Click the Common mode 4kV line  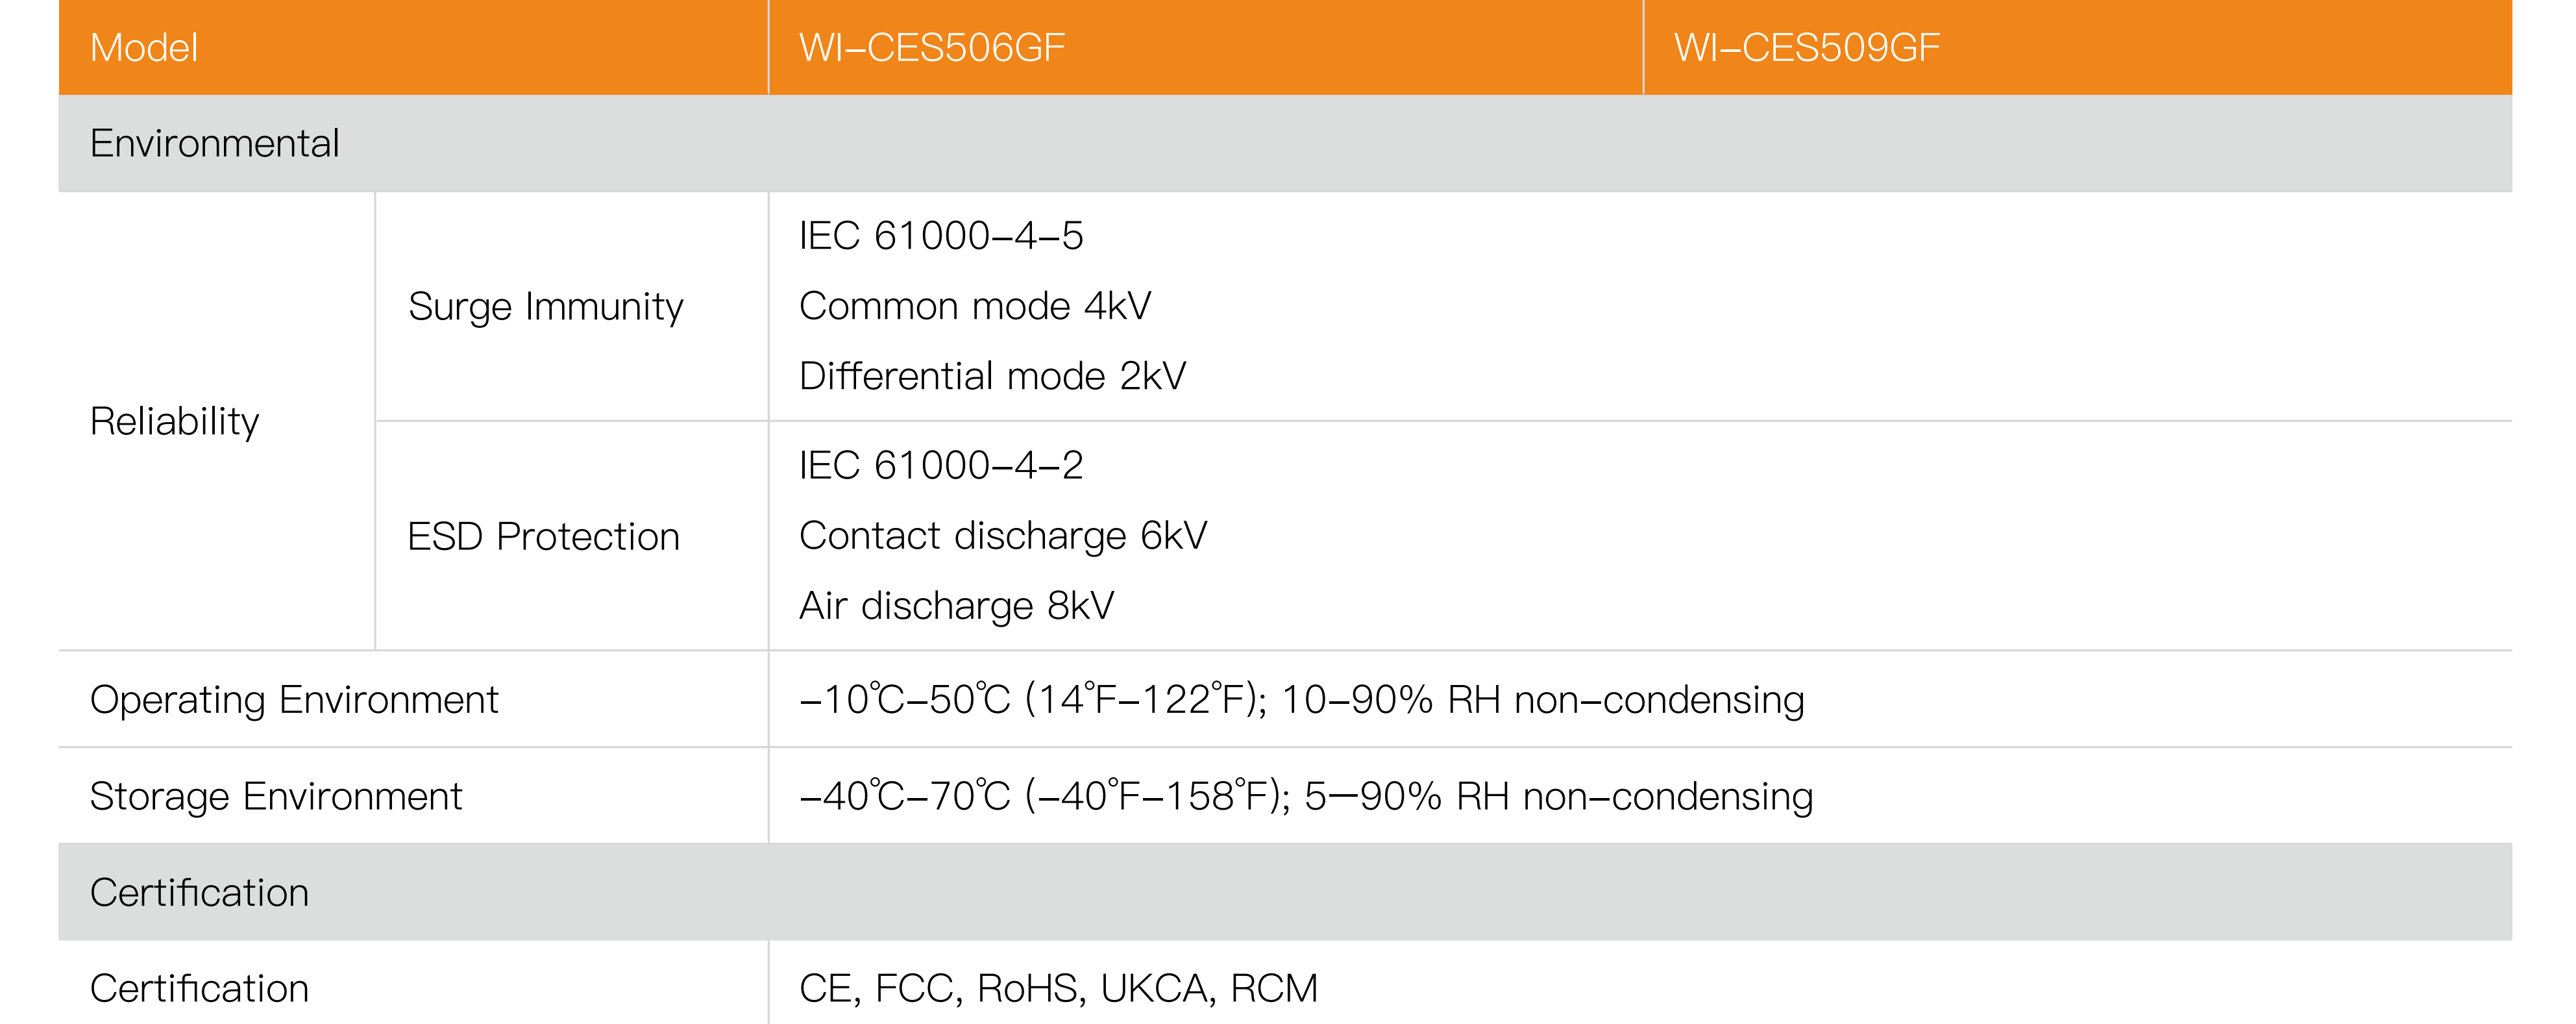click(x=975, y=306)
